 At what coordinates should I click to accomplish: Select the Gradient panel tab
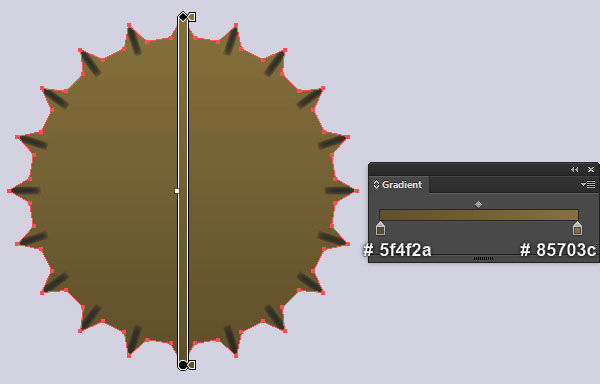(399, 185)
